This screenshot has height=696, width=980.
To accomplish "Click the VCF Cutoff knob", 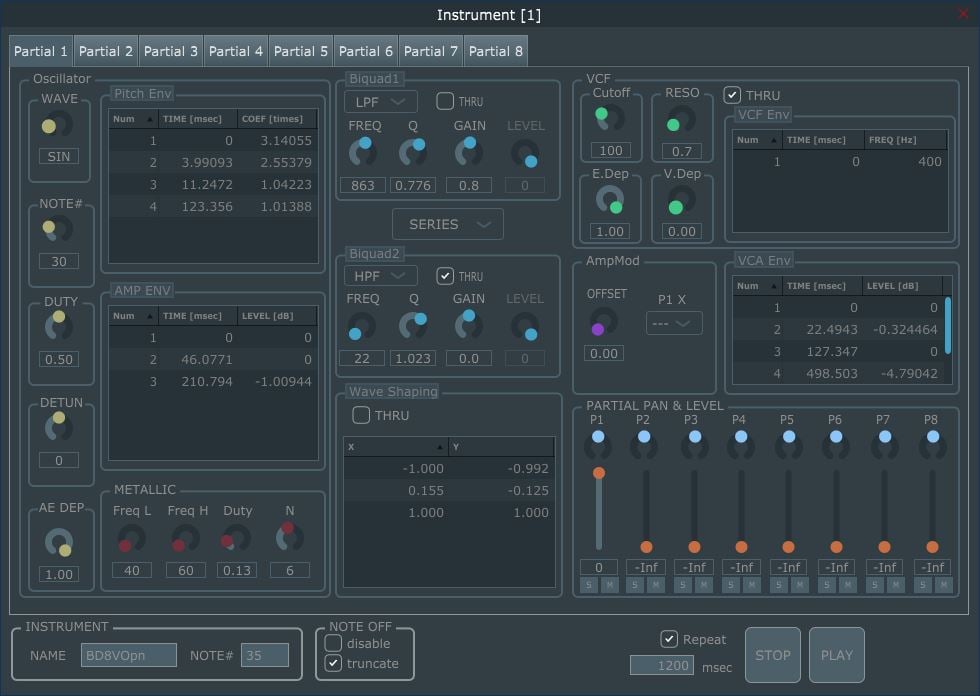I will 610,119.
